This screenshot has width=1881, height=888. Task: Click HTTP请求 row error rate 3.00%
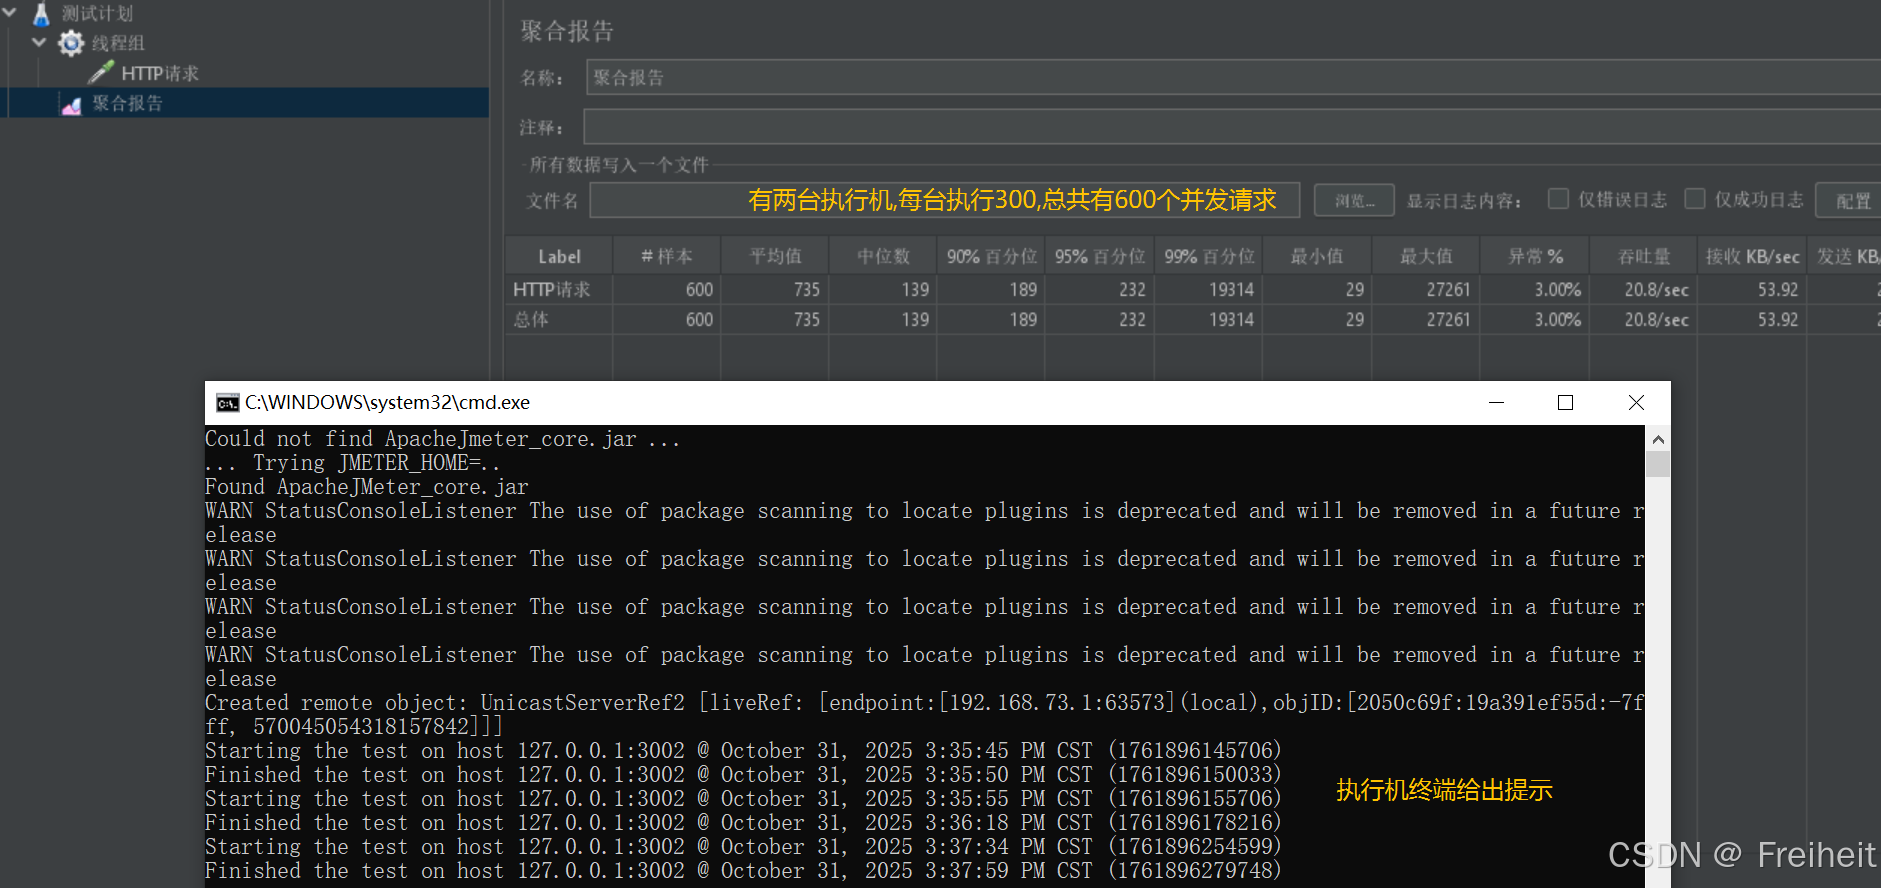[1535, 290]
